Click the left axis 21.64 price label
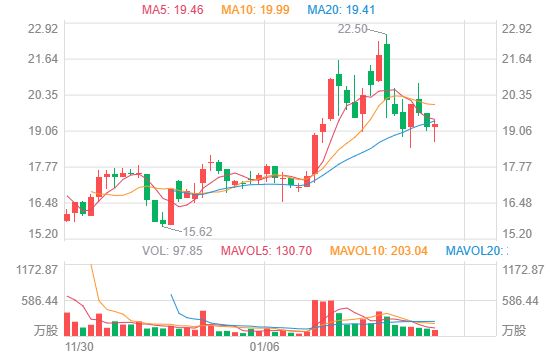560x360 pixels. click(43, 59)
